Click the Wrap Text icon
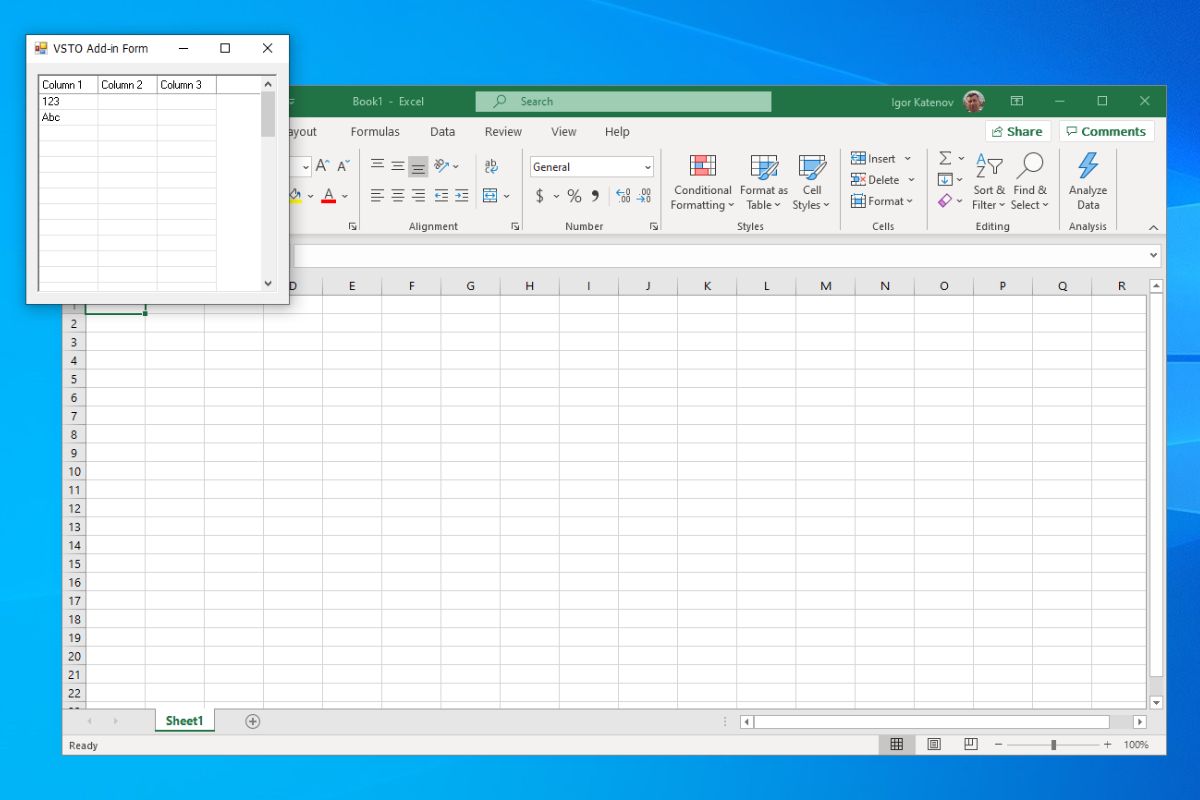 tap(491, 166)
